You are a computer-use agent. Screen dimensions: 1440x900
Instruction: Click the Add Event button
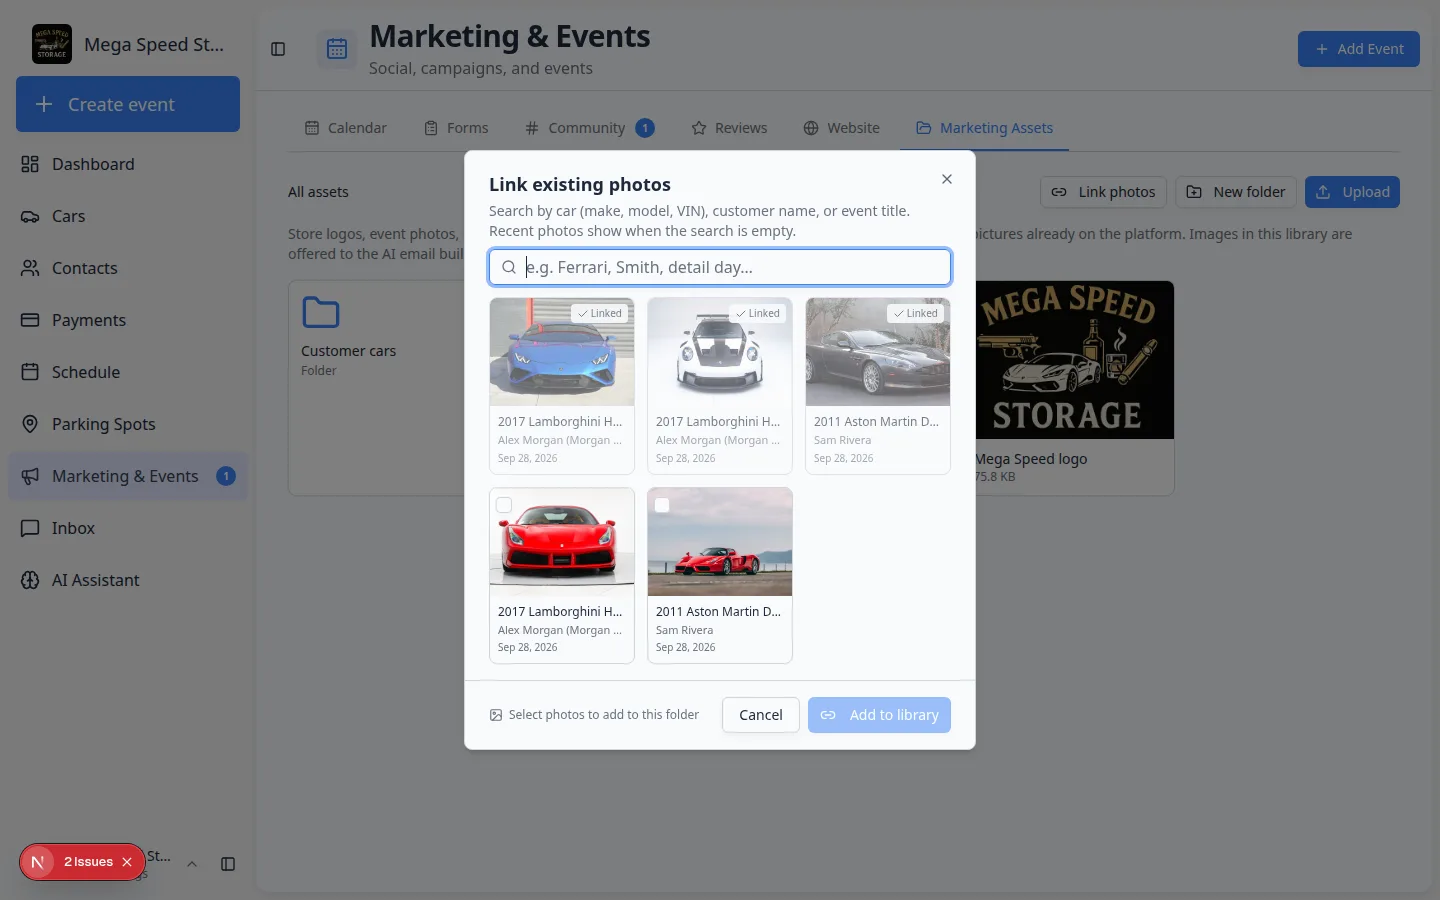point(1359,49)
